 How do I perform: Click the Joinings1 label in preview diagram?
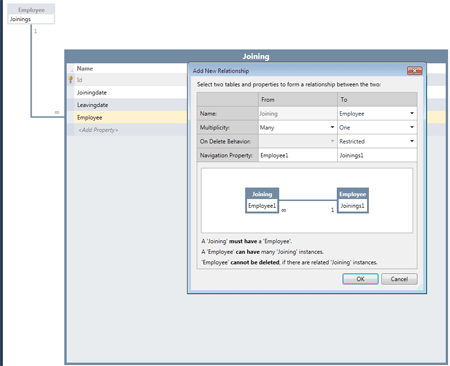click(x=352, y=206)
